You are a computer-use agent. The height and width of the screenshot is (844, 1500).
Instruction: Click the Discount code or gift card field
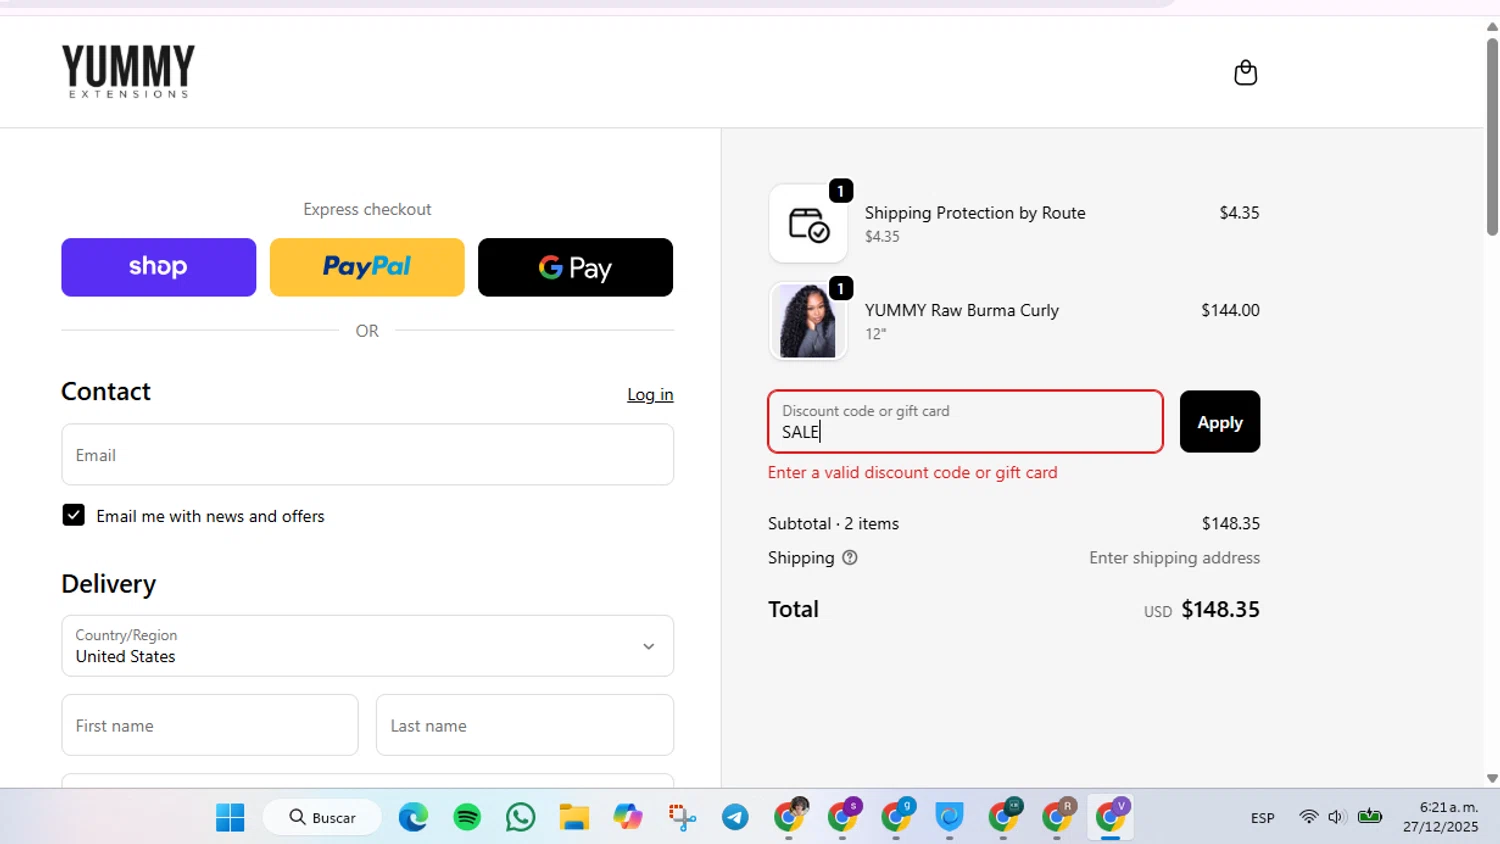point(965,422)
